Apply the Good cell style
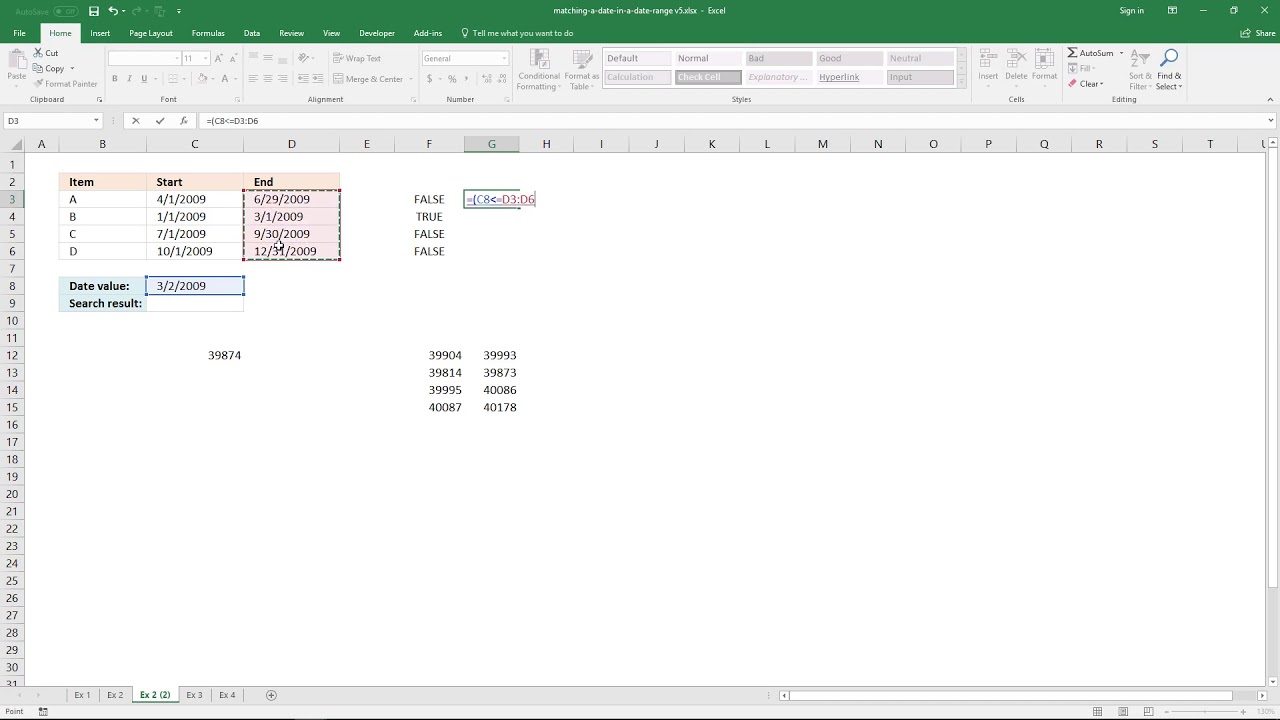 [x=849, y=58]
